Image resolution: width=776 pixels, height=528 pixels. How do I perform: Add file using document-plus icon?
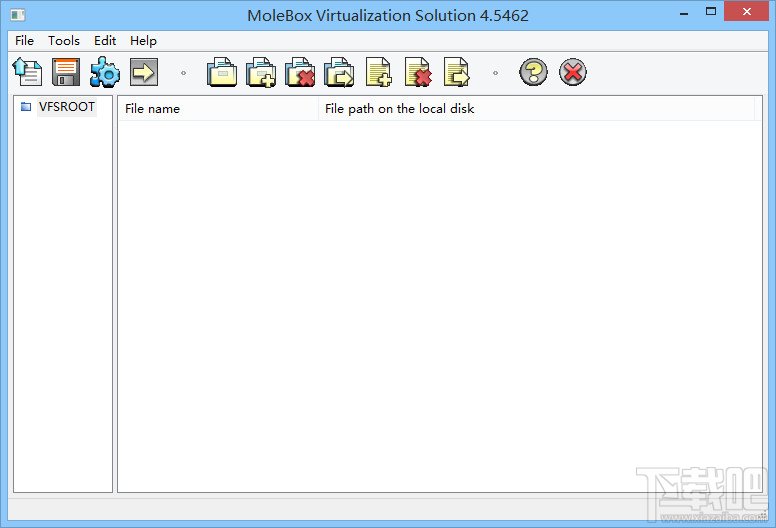coord(379,72)
